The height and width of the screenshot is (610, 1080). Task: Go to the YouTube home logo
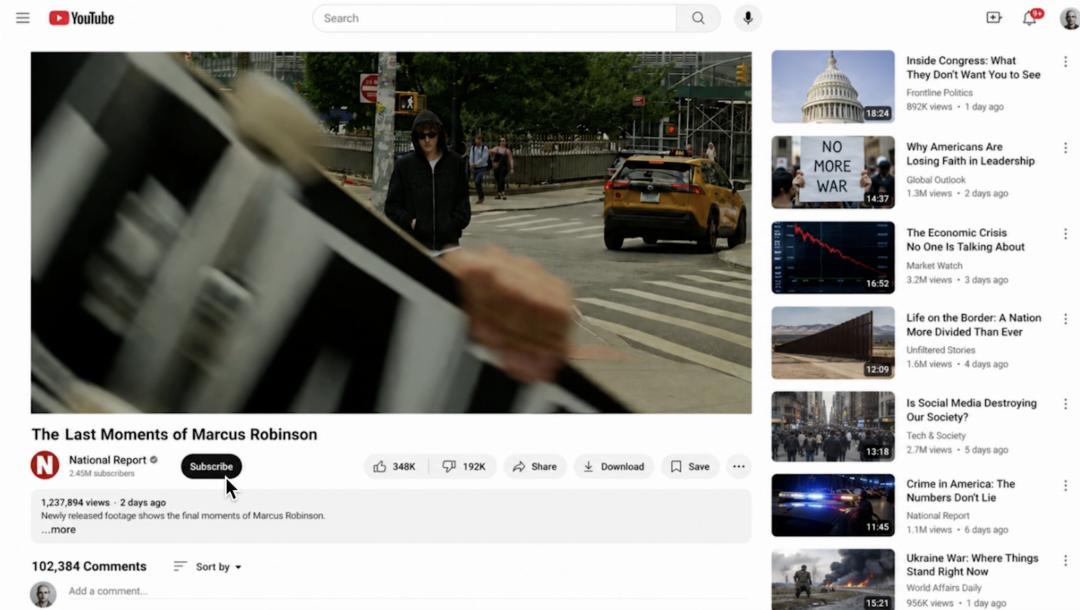[x=81, y=18]
